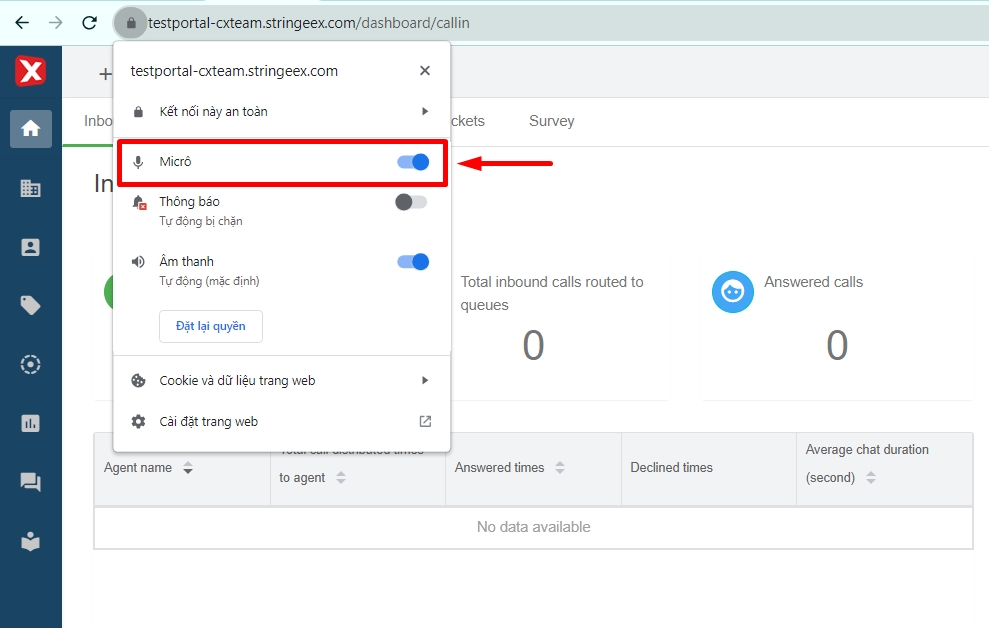Image resolution: width=989 pixels, height=628 pixels.
Task: Enable the Thông báo notifications toggle
Action: (411, 202)
